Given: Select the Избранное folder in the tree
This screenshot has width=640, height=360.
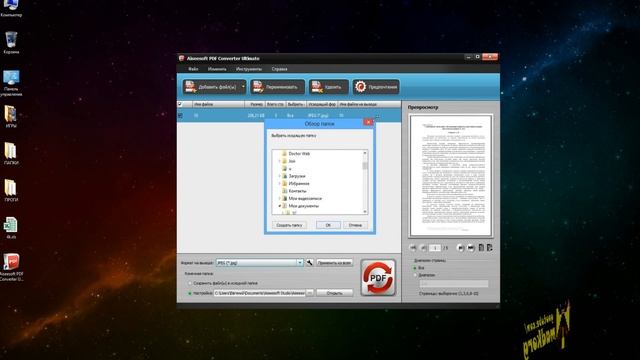Looking at the screenshot, I should [299, 184].
